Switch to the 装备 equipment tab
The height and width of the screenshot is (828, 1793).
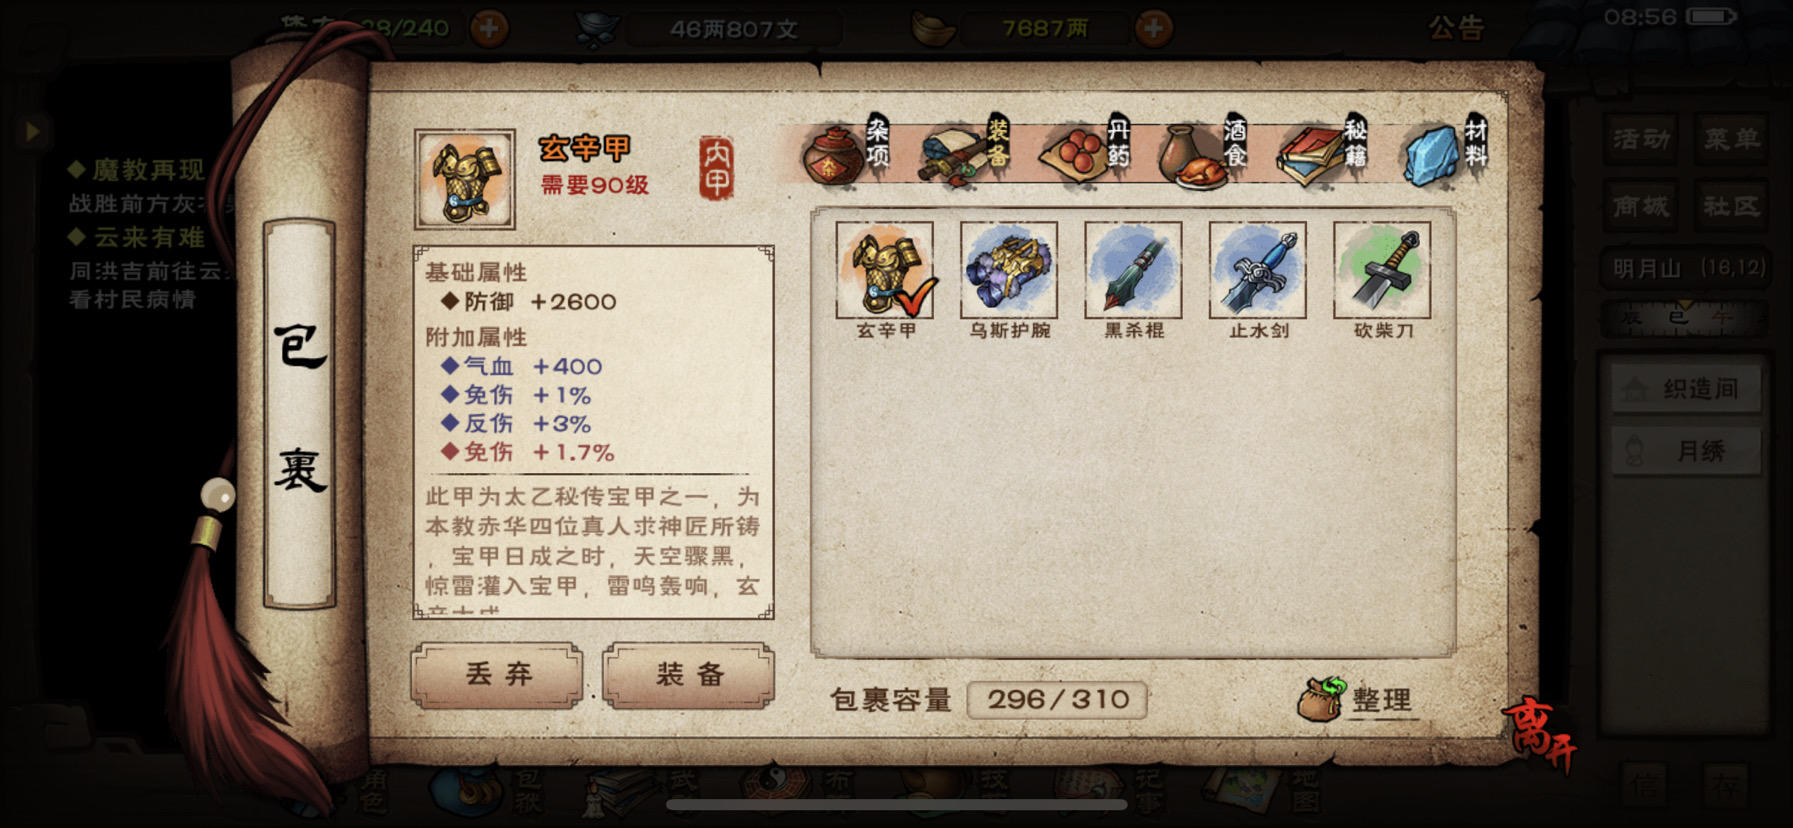967,150
